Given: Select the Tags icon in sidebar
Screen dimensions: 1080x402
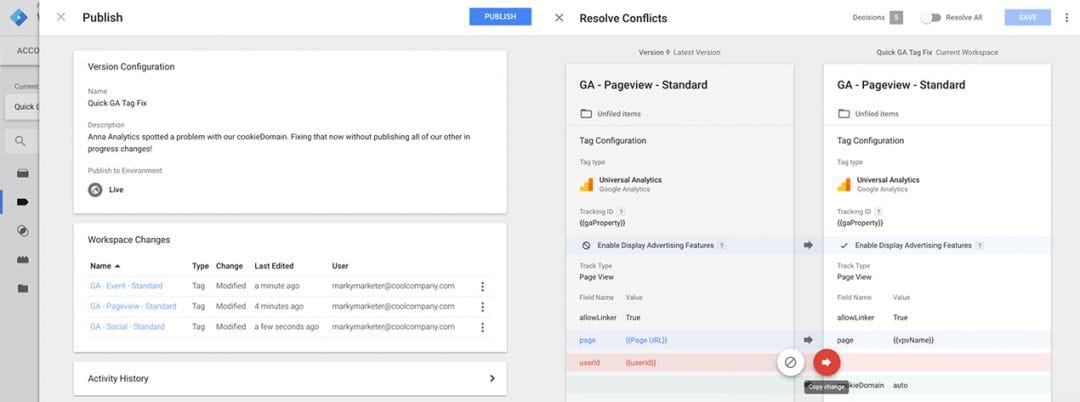Looking at the screenshot, I should click(x=23, y=202).
